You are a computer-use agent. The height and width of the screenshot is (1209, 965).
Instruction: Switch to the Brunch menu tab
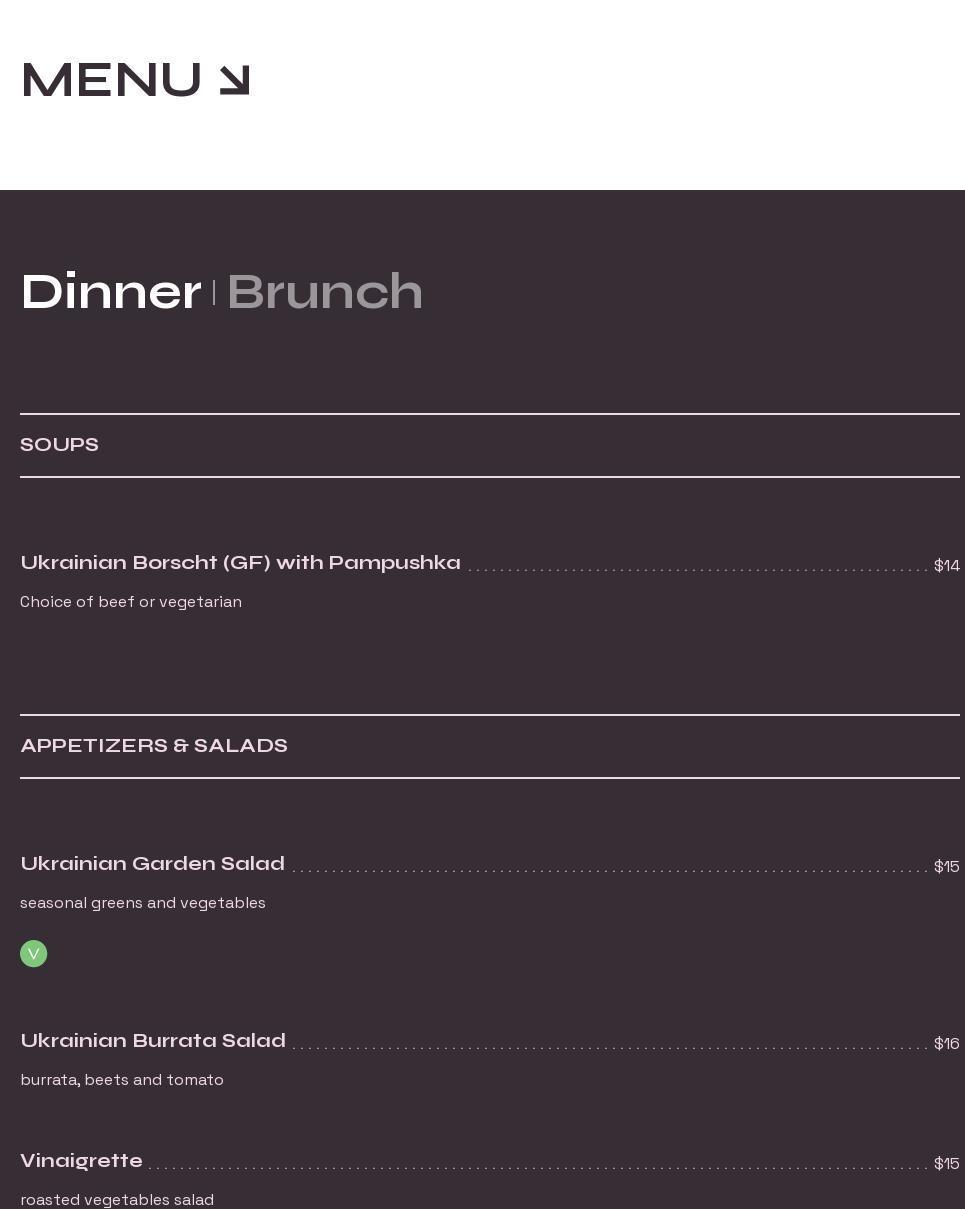324,292
